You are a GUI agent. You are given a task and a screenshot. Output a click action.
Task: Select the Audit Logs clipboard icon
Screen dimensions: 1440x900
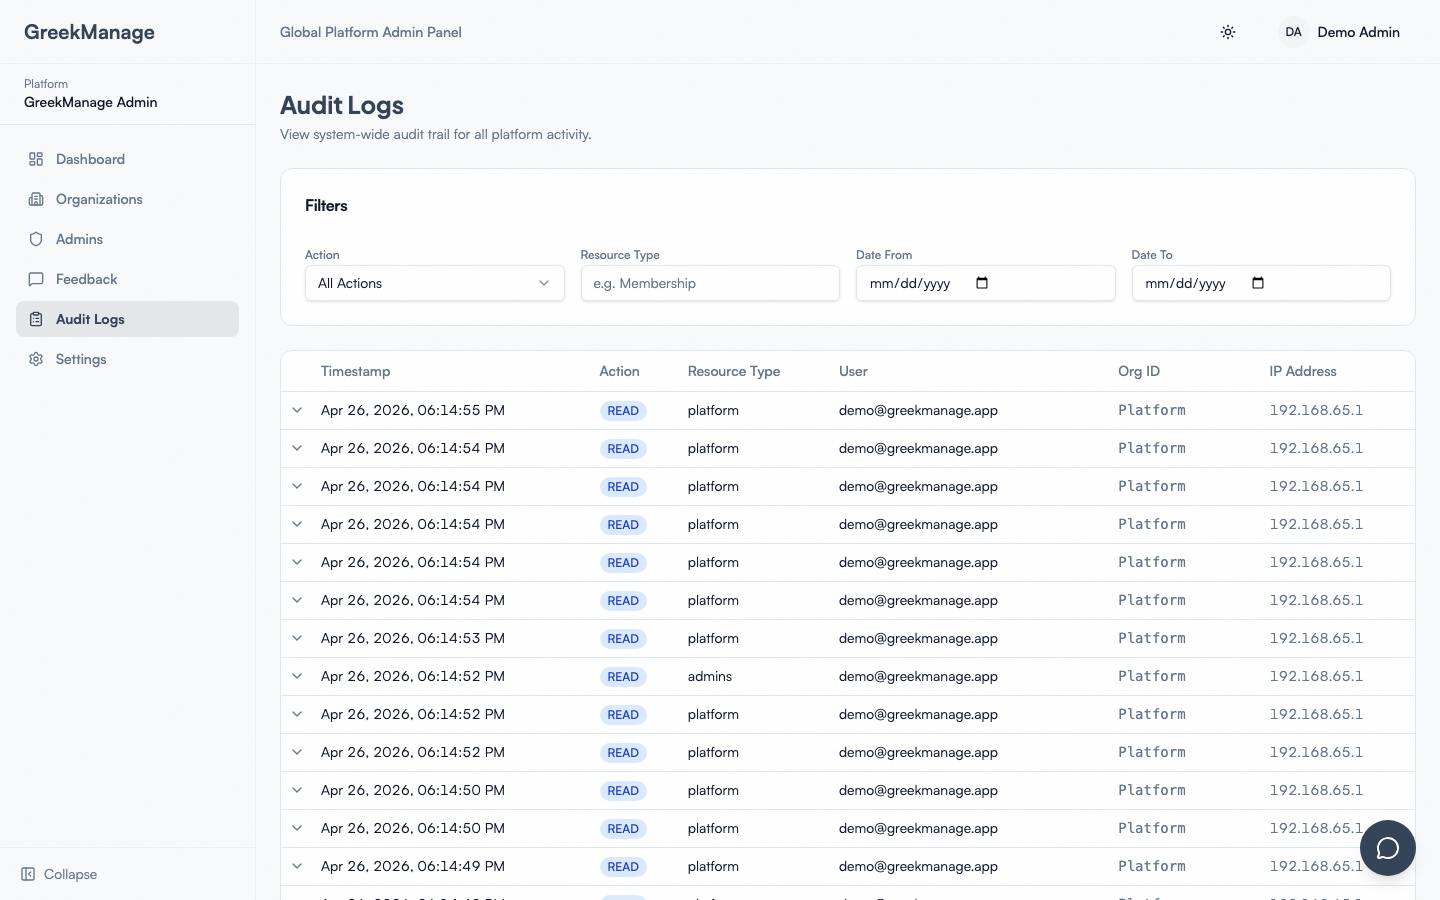36,319
